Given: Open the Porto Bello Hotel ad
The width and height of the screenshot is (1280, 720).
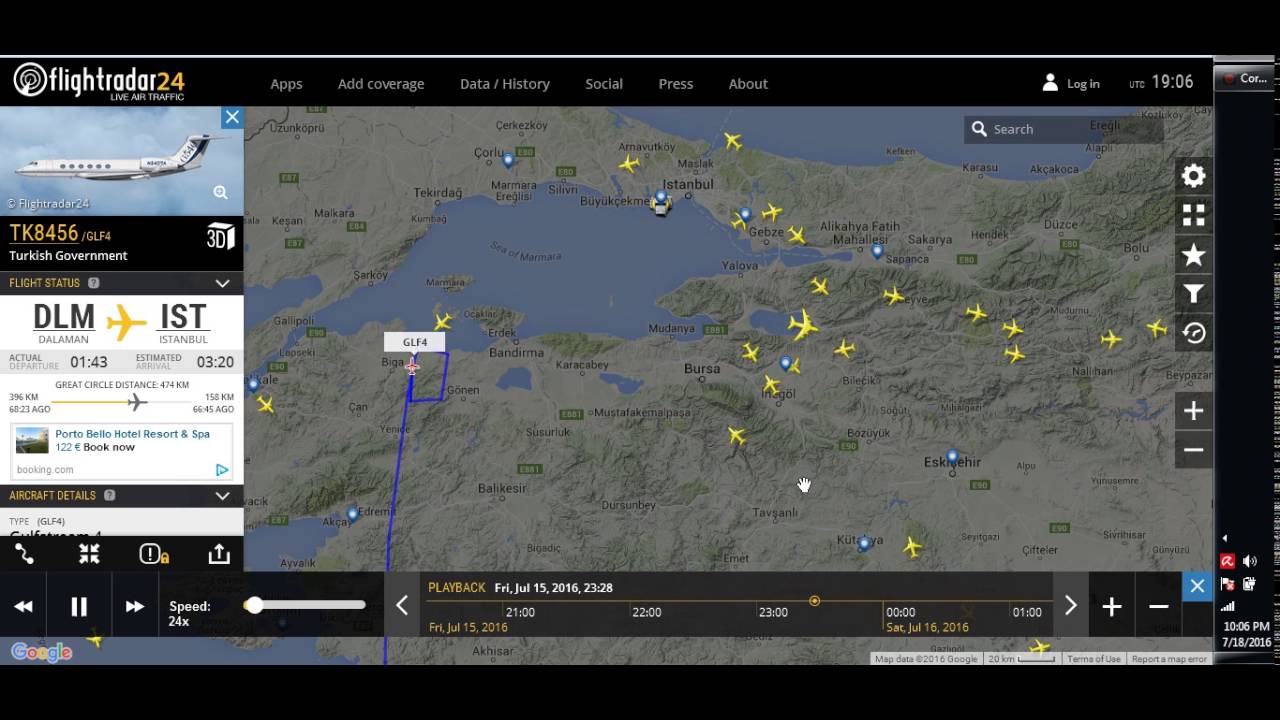Looking at the screenshot, I should click(x=121, y=451).
